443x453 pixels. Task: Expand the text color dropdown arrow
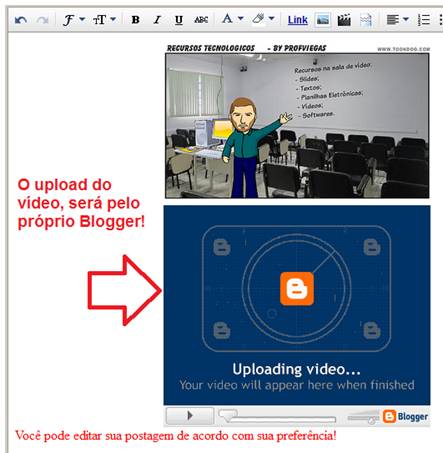[241, 19]
